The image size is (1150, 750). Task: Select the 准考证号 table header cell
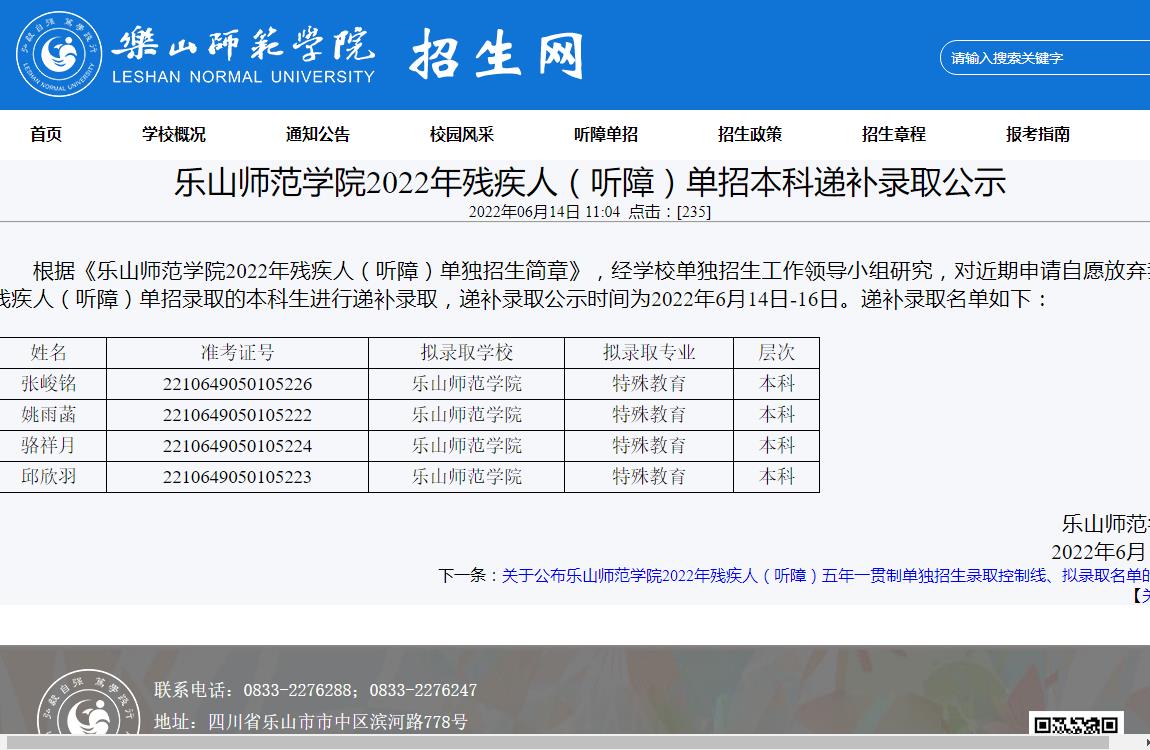pos(238,353)
